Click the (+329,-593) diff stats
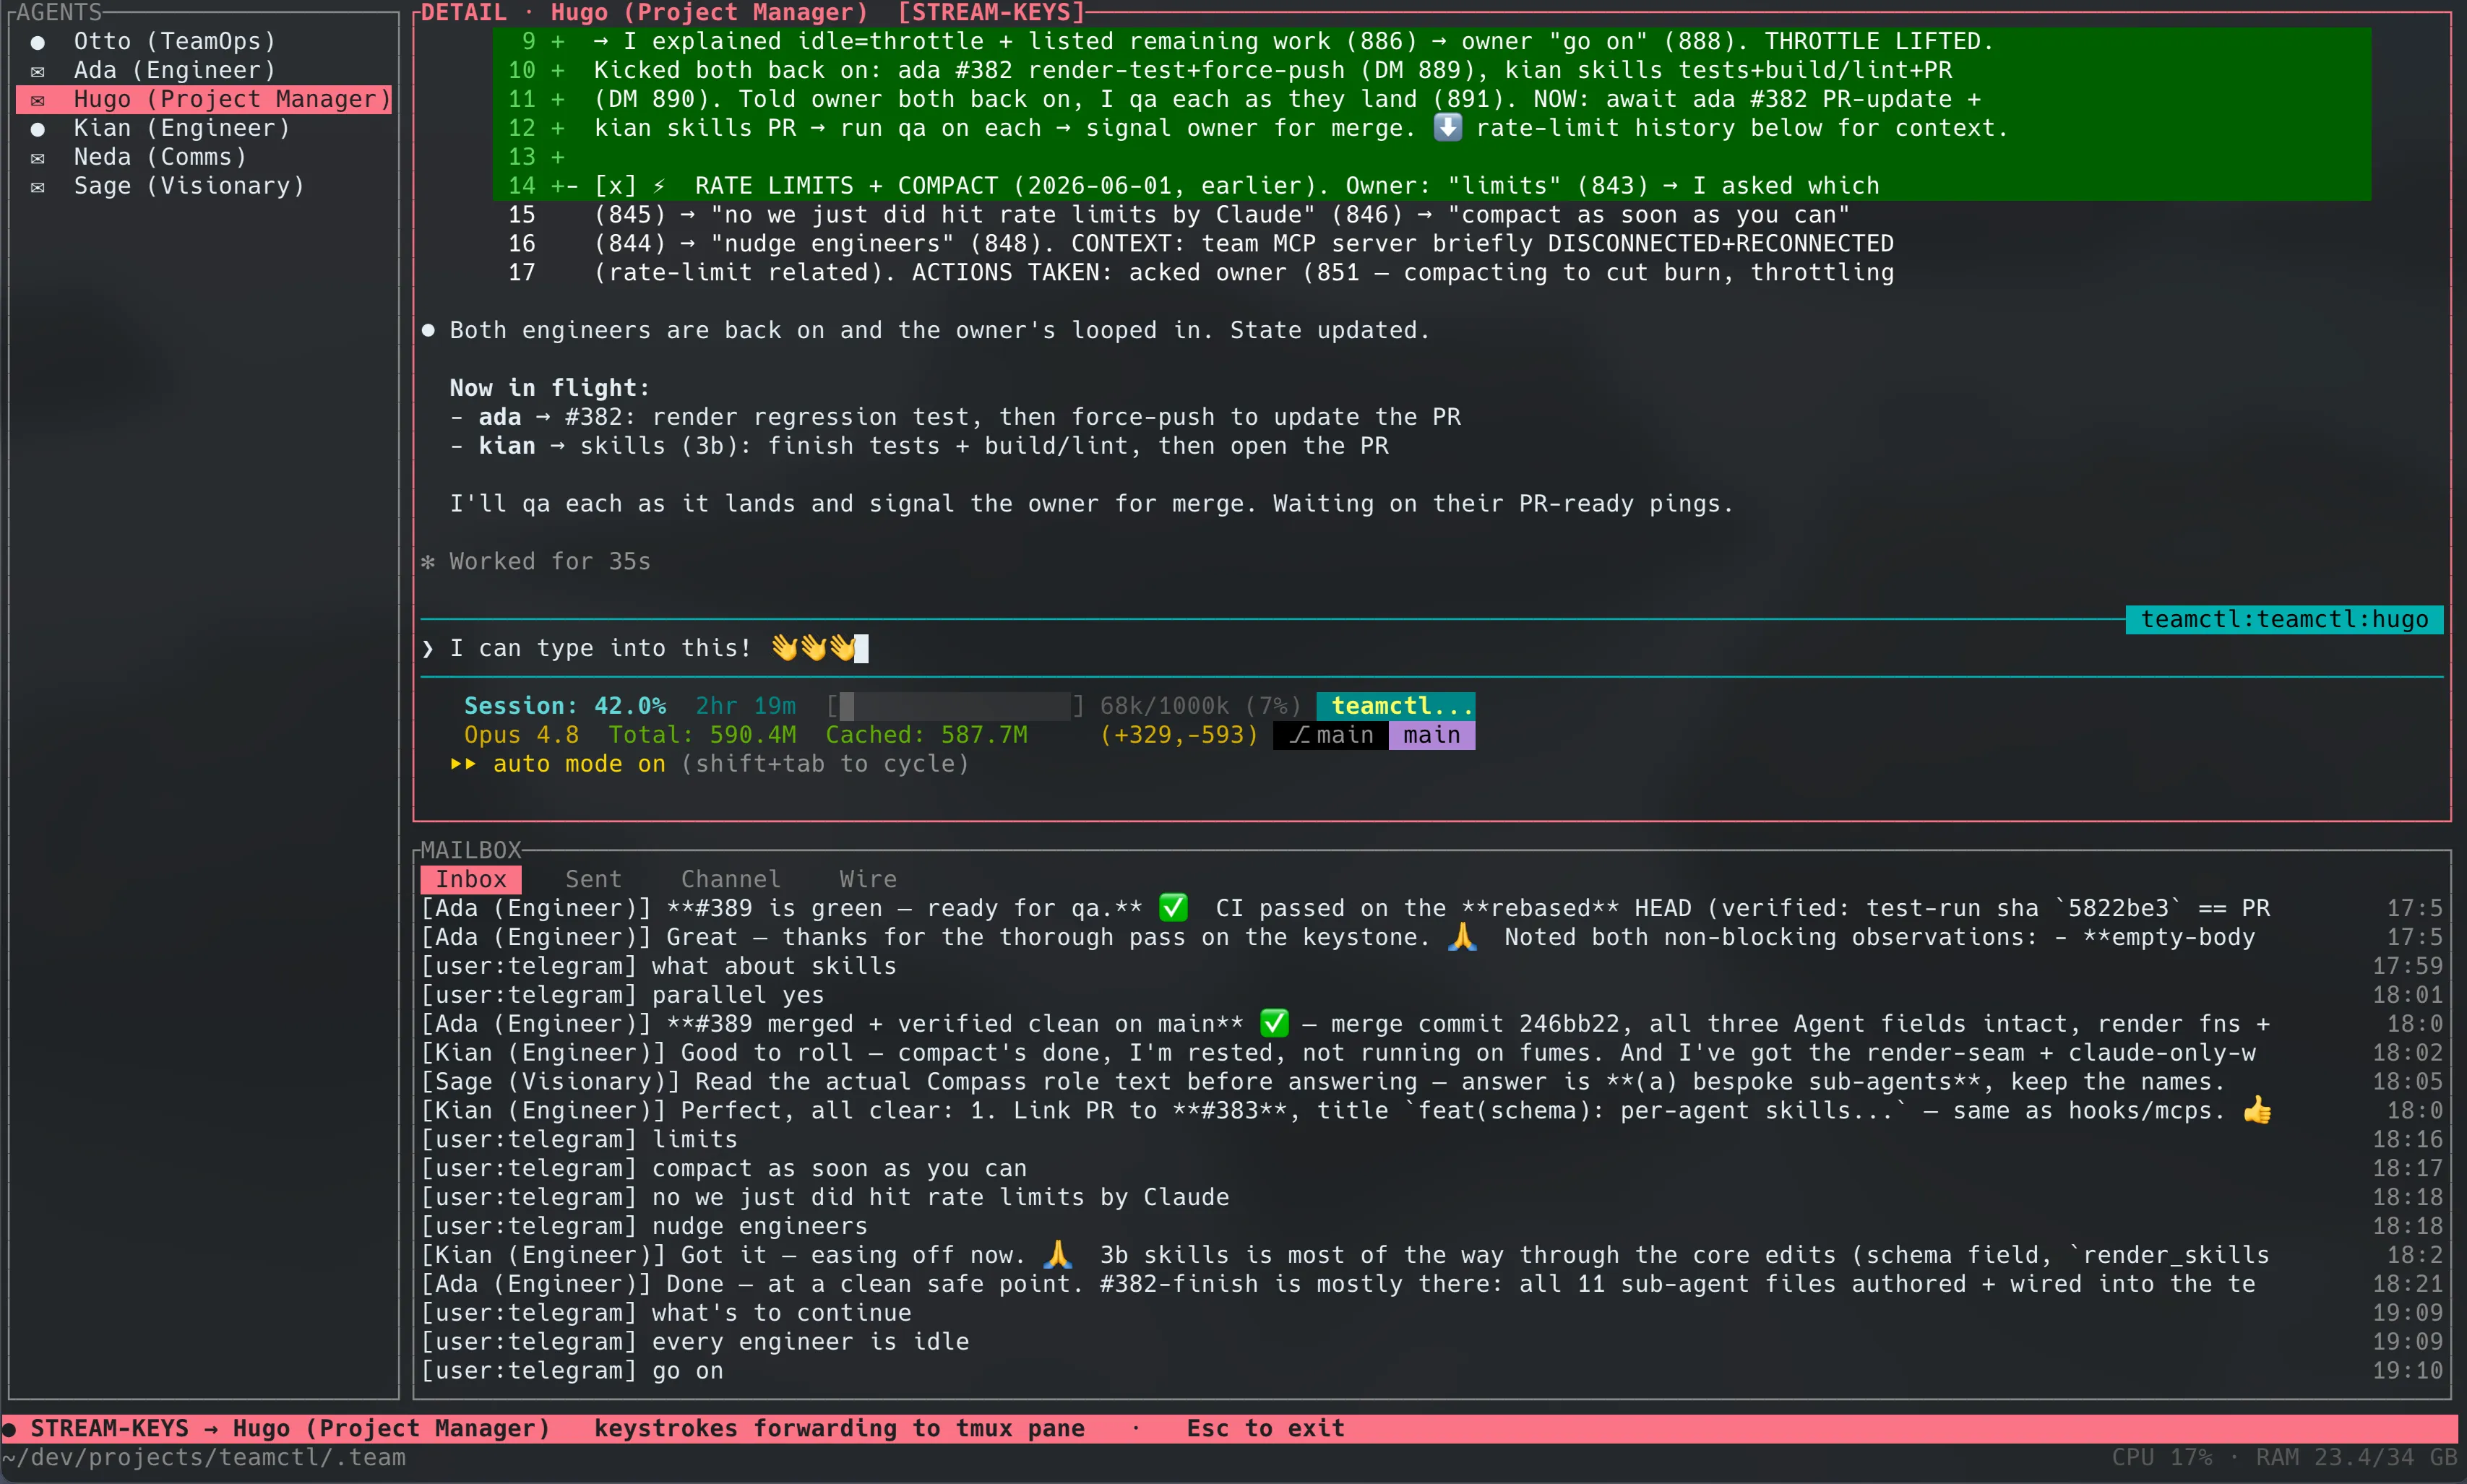Screen dimensions: 2467x1484 pyautogui.click(x=1179, y=735)
